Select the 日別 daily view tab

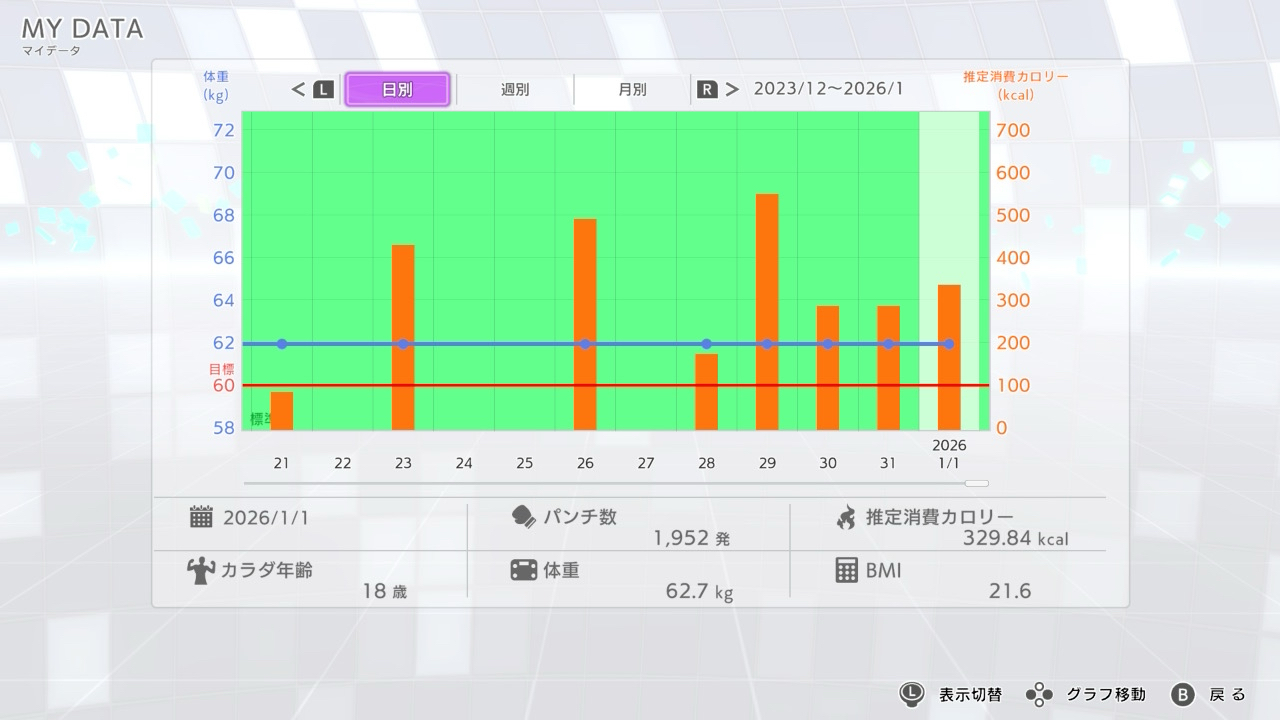coord(397,89)
